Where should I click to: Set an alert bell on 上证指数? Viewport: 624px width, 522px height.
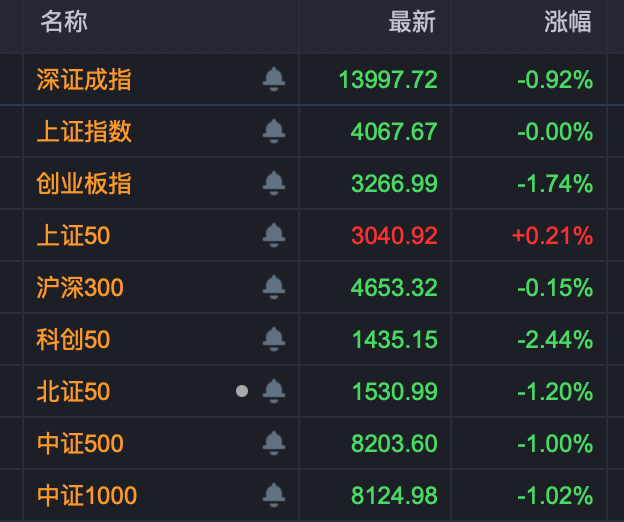274,132
